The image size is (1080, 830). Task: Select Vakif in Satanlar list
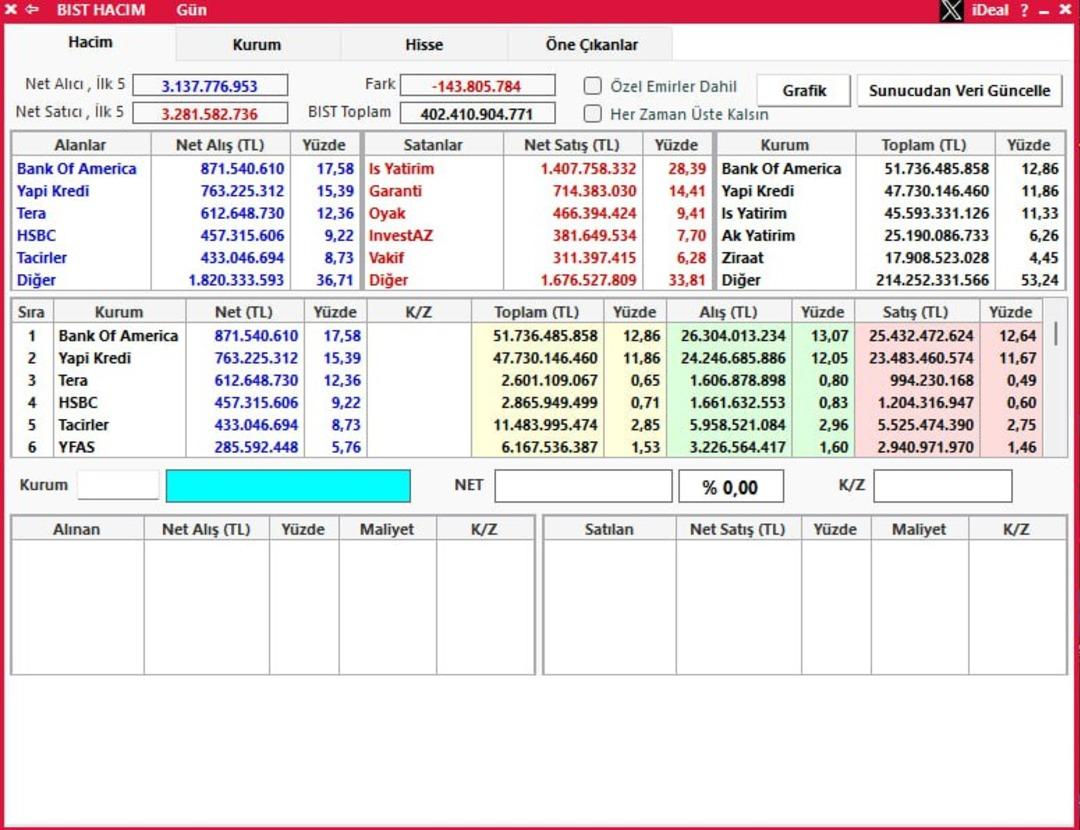tap(386, 258)
